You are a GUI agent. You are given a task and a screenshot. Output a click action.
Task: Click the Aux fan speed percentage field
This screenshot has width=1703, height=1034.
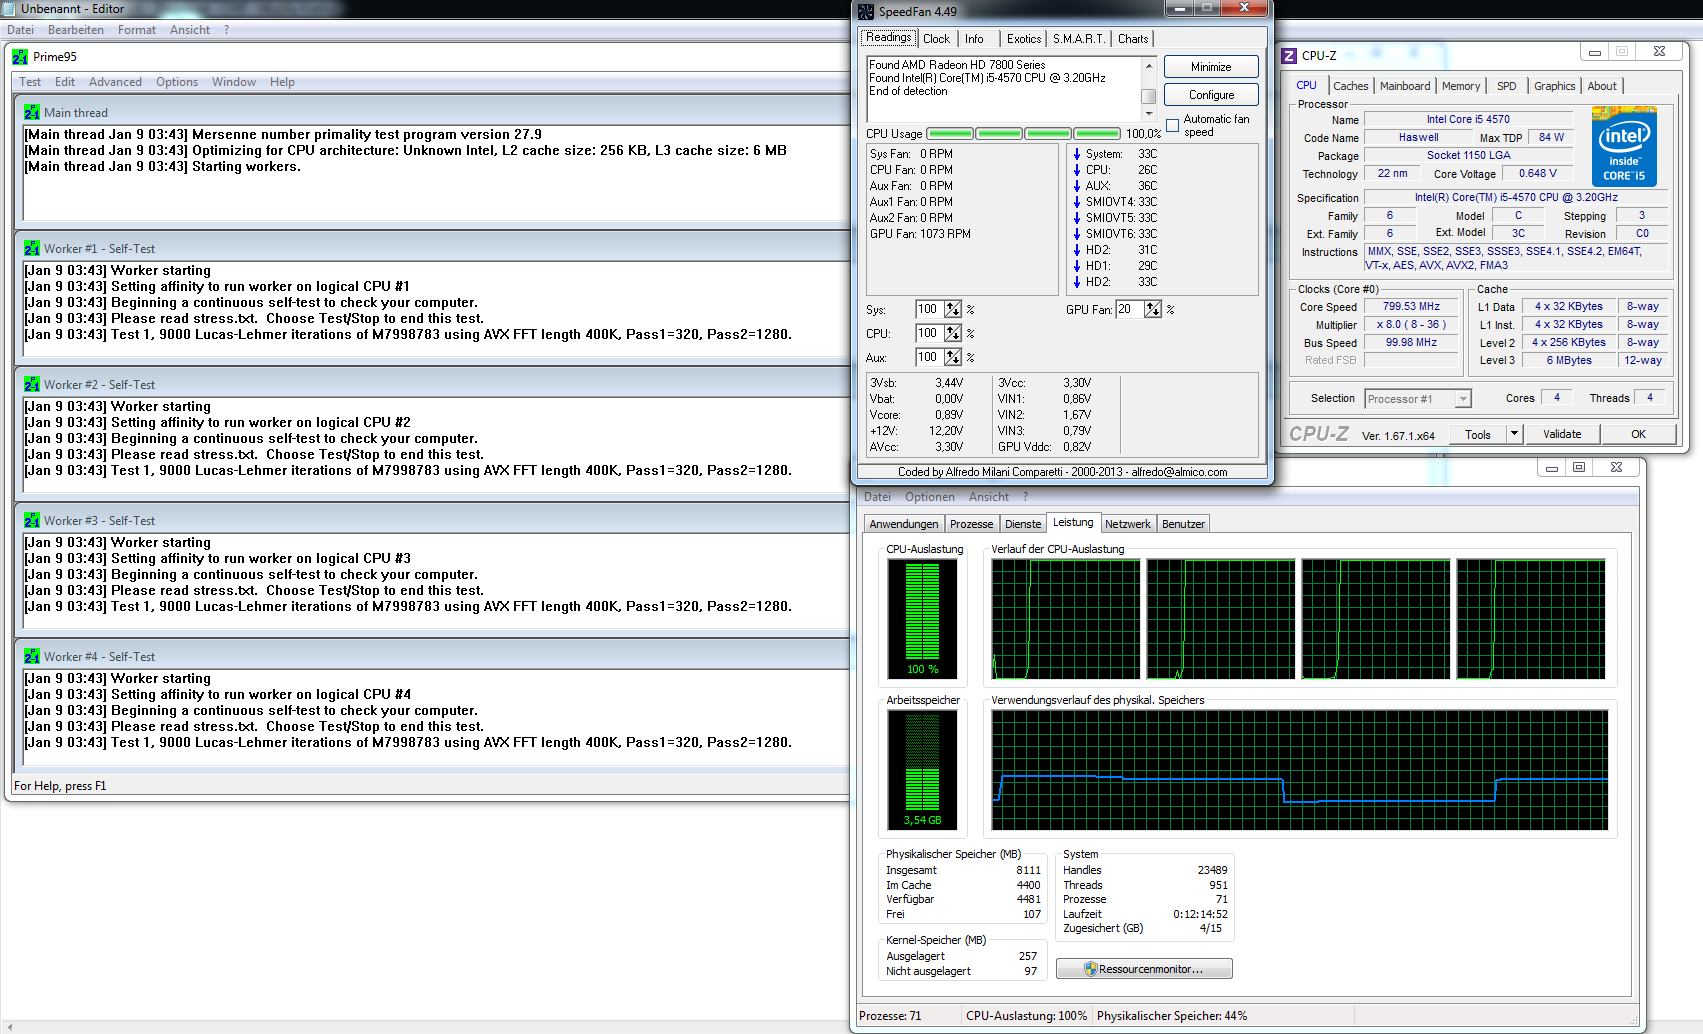tap(929, 358)
